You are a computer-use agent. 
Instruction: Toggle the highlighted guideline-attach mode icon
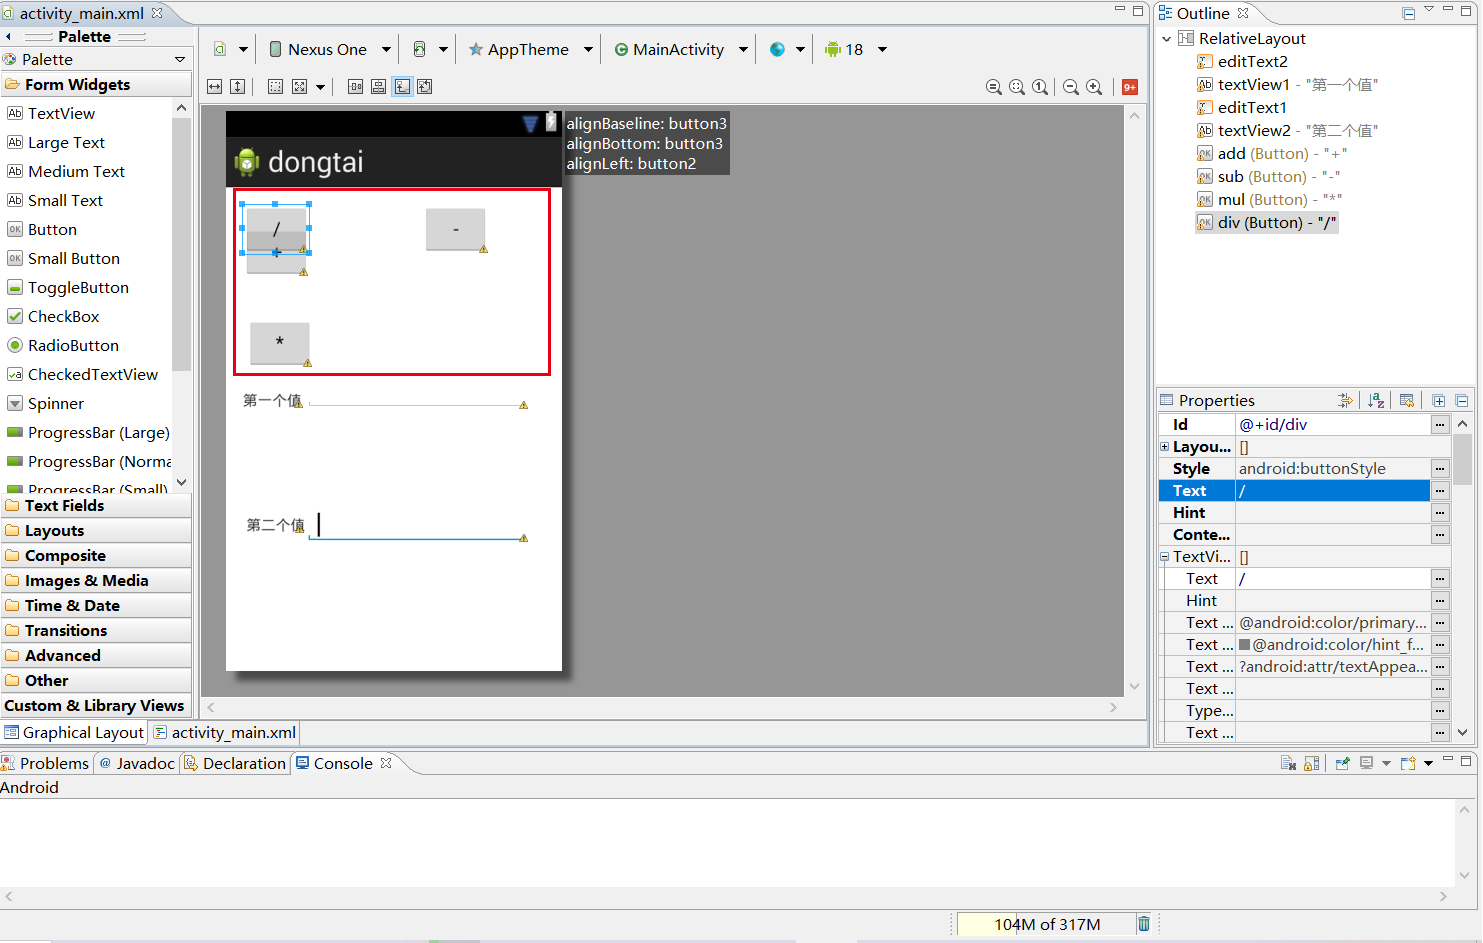[x=402, y=87]
